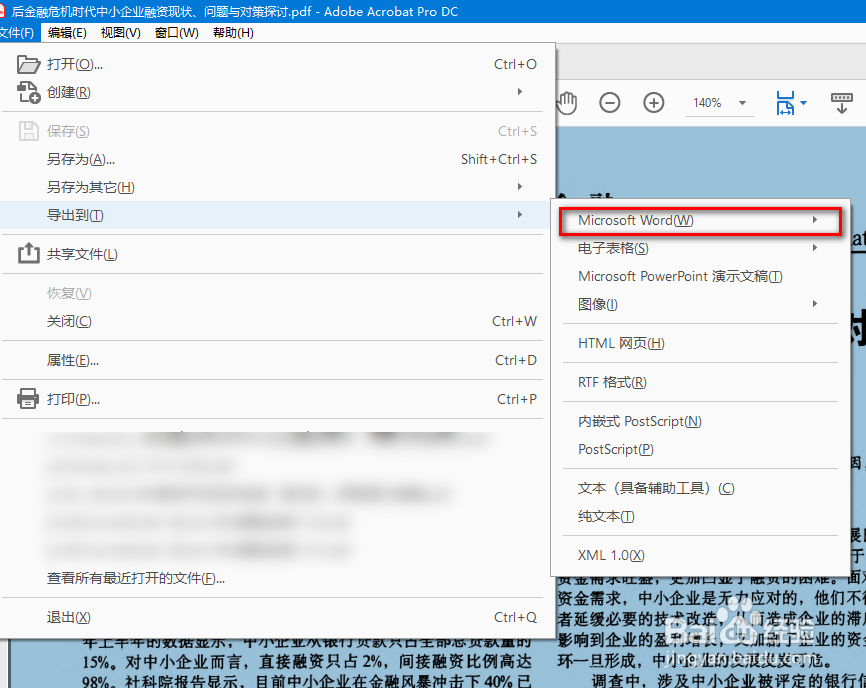Expand the 导出到(T) submenu arrow

520,214
